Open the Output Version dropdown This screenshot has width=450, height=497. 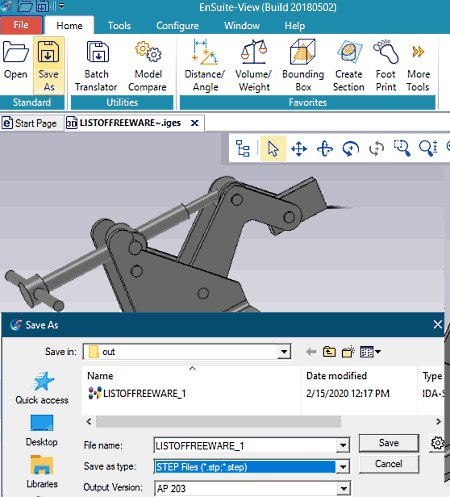(343, 488)
